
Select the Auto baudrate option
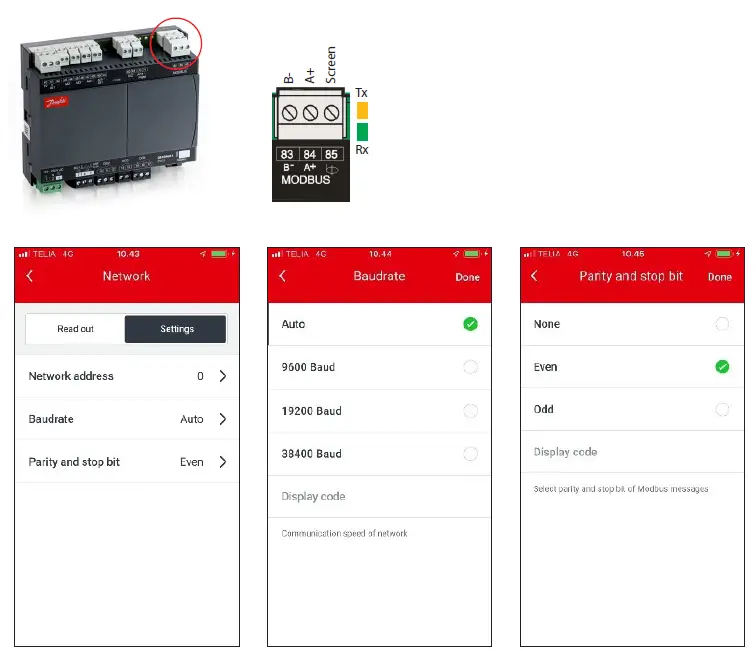(x=470, y=324)
